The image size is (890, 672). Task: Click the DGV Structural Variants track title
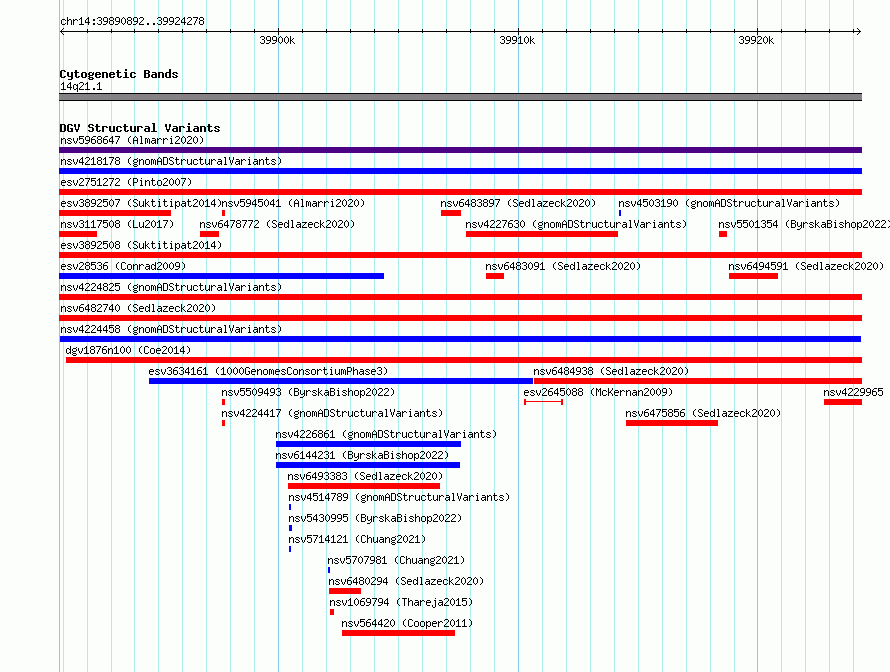pyautogui.click(x=140, y=128)
